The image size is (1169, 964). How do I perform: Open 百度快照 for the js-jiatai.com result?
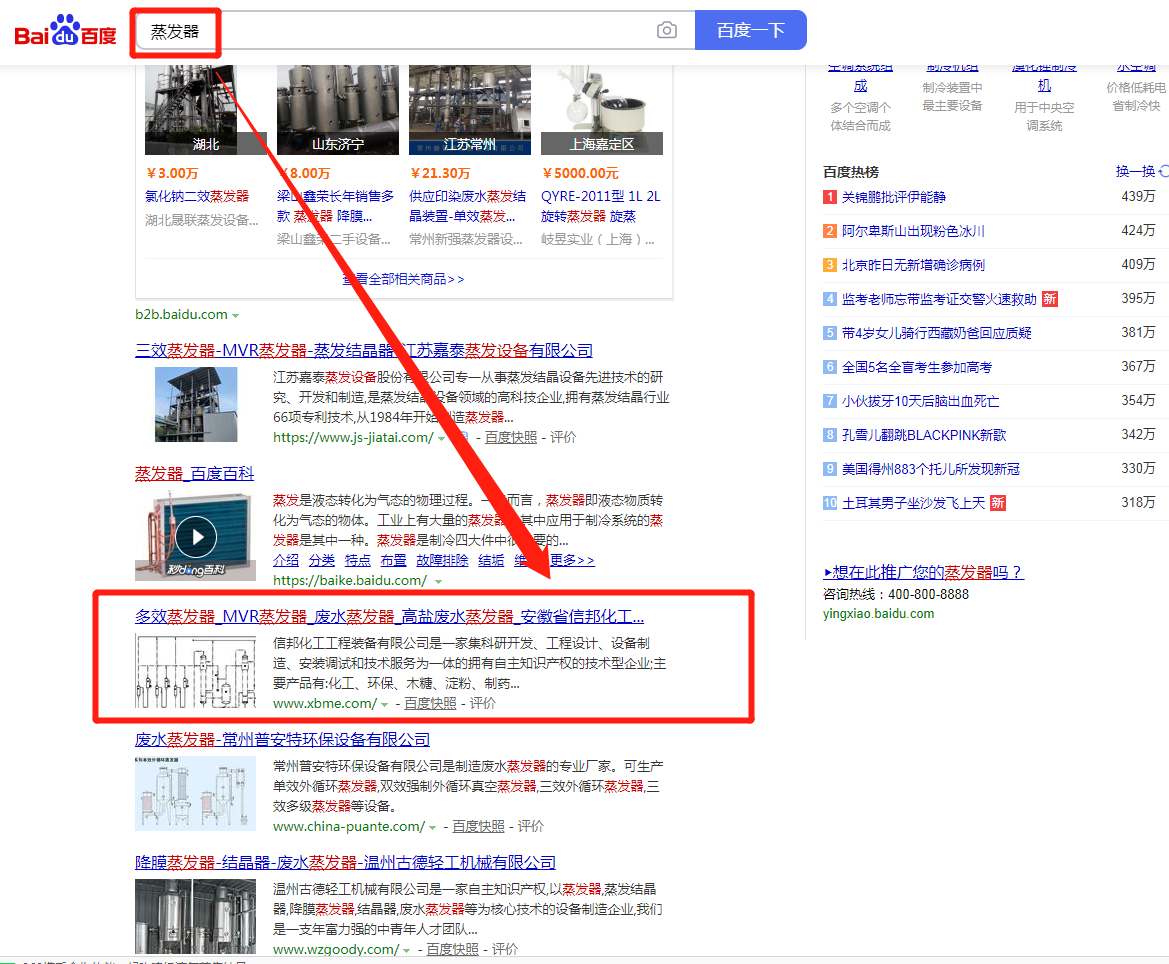point(511,438)
